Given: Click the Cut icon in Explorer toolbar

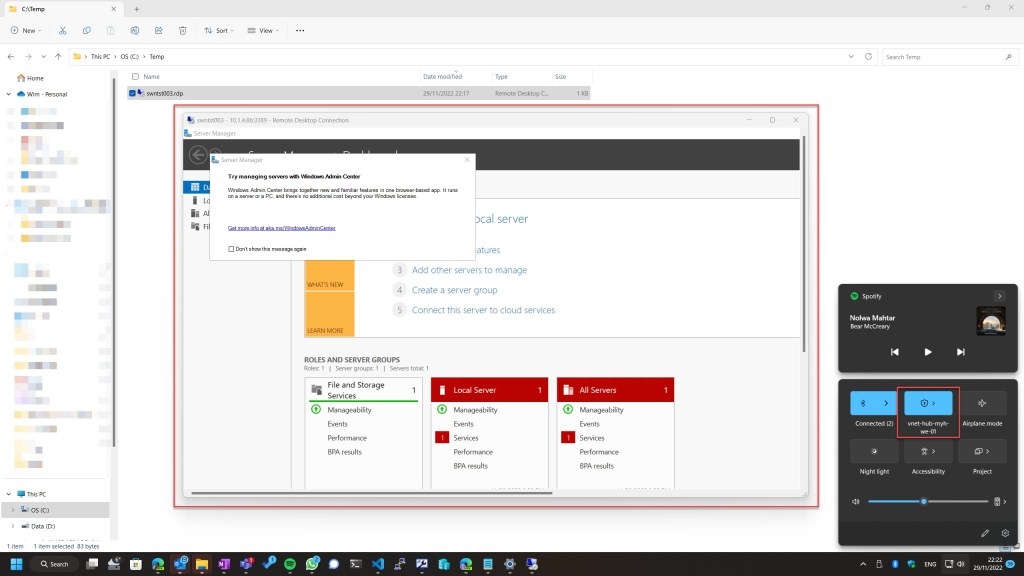Looking at the screenshot, I should point(63,31).
